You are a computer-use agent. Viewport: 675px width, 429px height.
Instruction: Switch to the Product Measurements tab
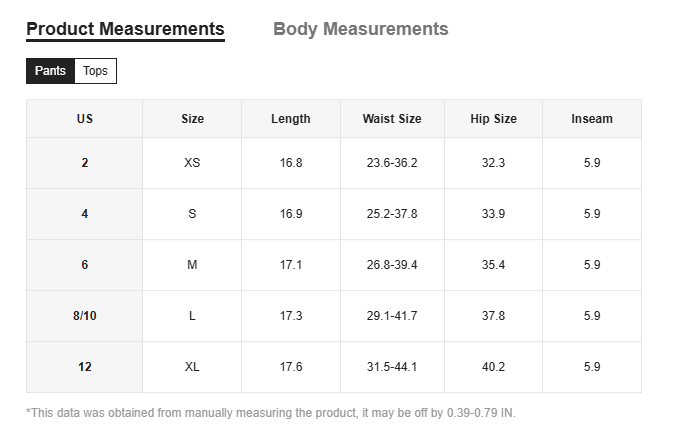pos(125,29)
